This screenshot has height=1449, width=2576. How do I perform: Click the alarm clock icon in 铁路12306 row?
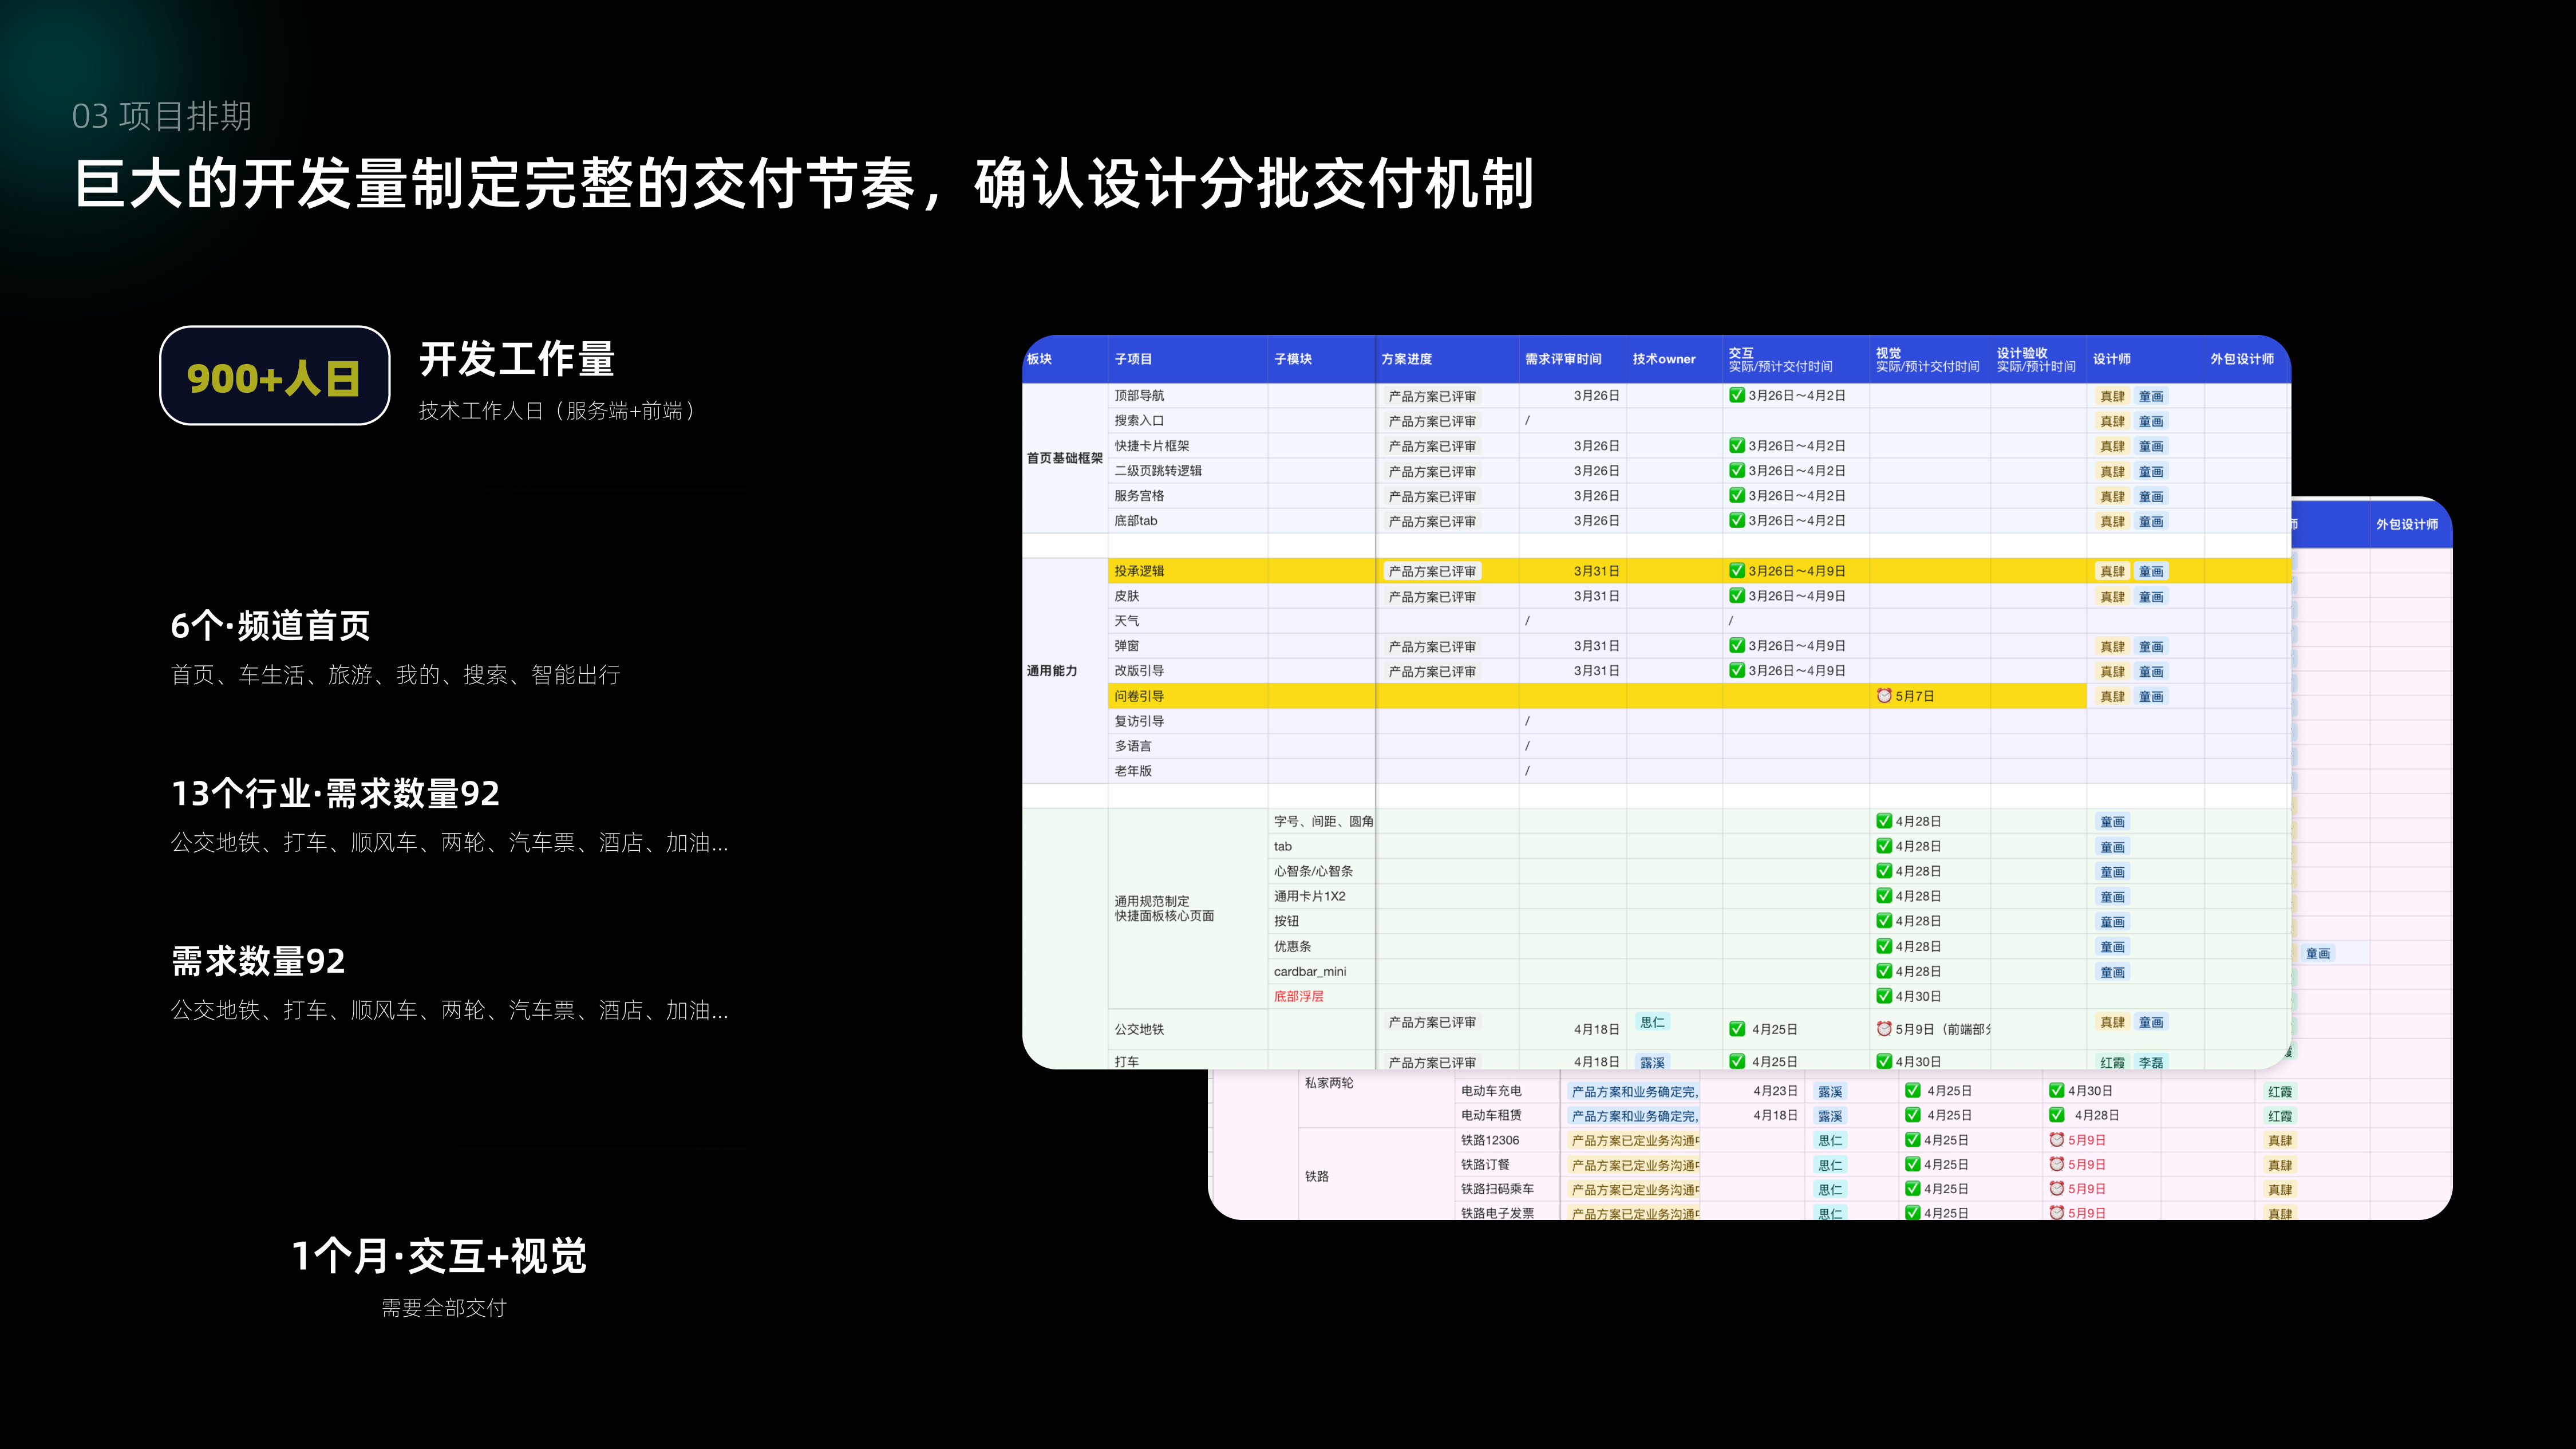click(2057, 1140)
